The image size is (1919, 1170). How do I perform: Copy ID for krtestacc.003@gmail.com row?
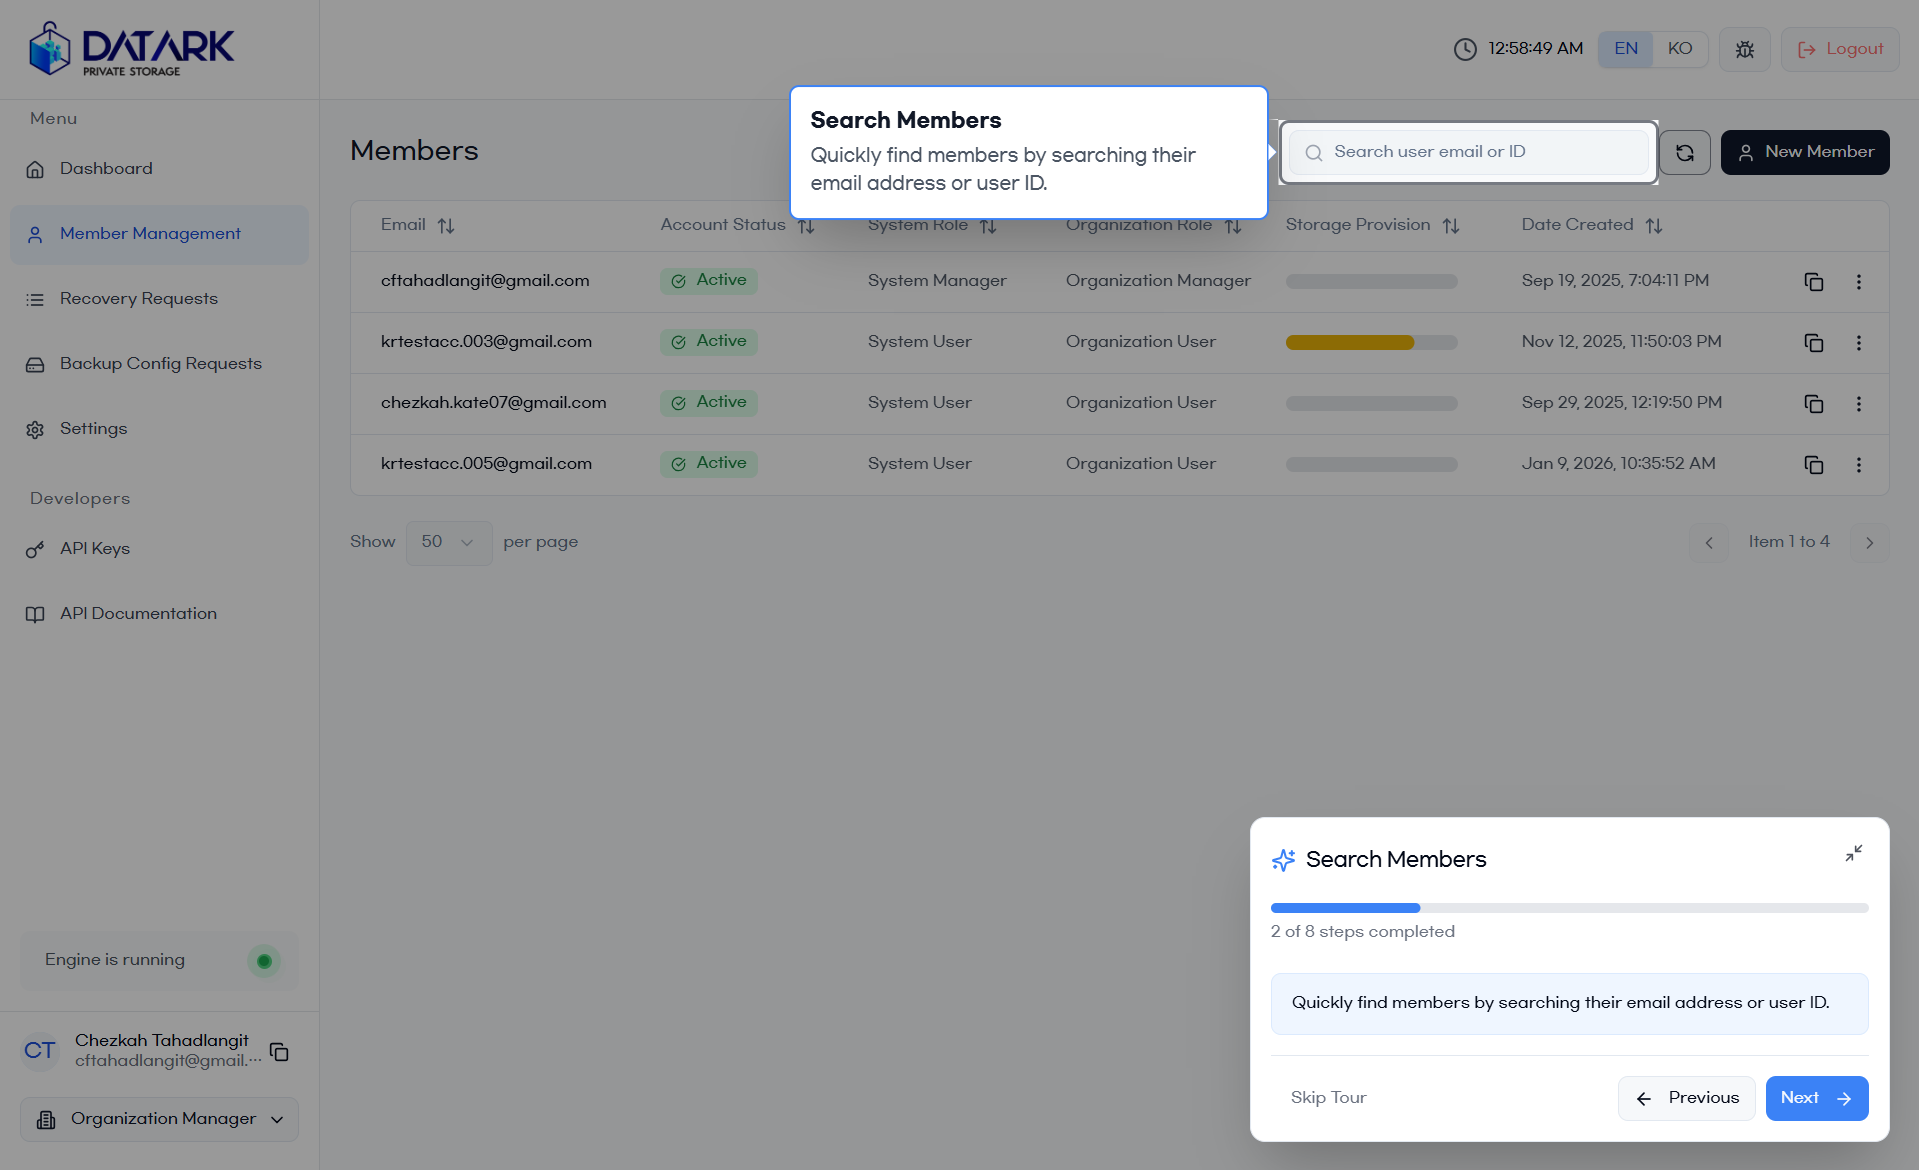[1813, 343]
